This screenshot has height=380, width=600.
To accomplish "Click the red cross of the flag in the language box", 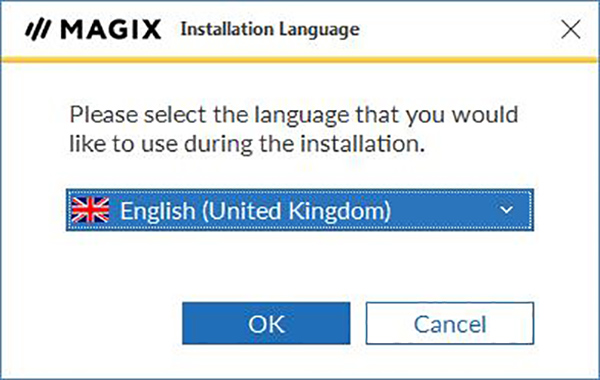I will [x=90, y=210].
